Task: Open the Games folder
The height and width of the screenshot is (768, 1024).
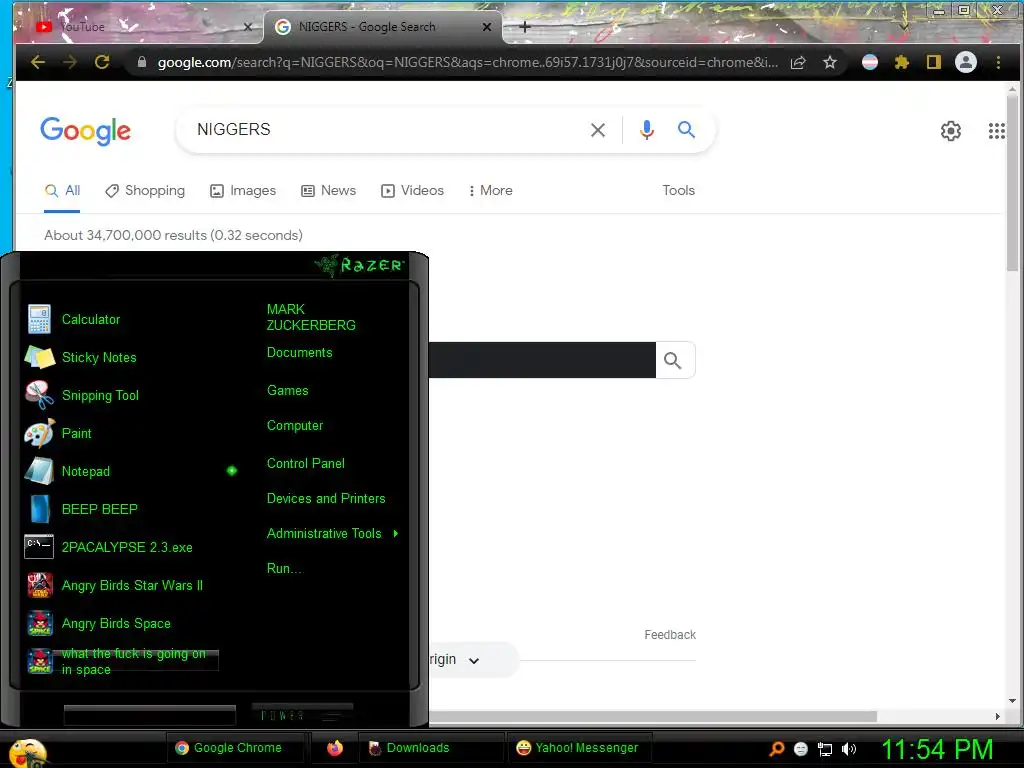Action: click(x=287, y=391)
